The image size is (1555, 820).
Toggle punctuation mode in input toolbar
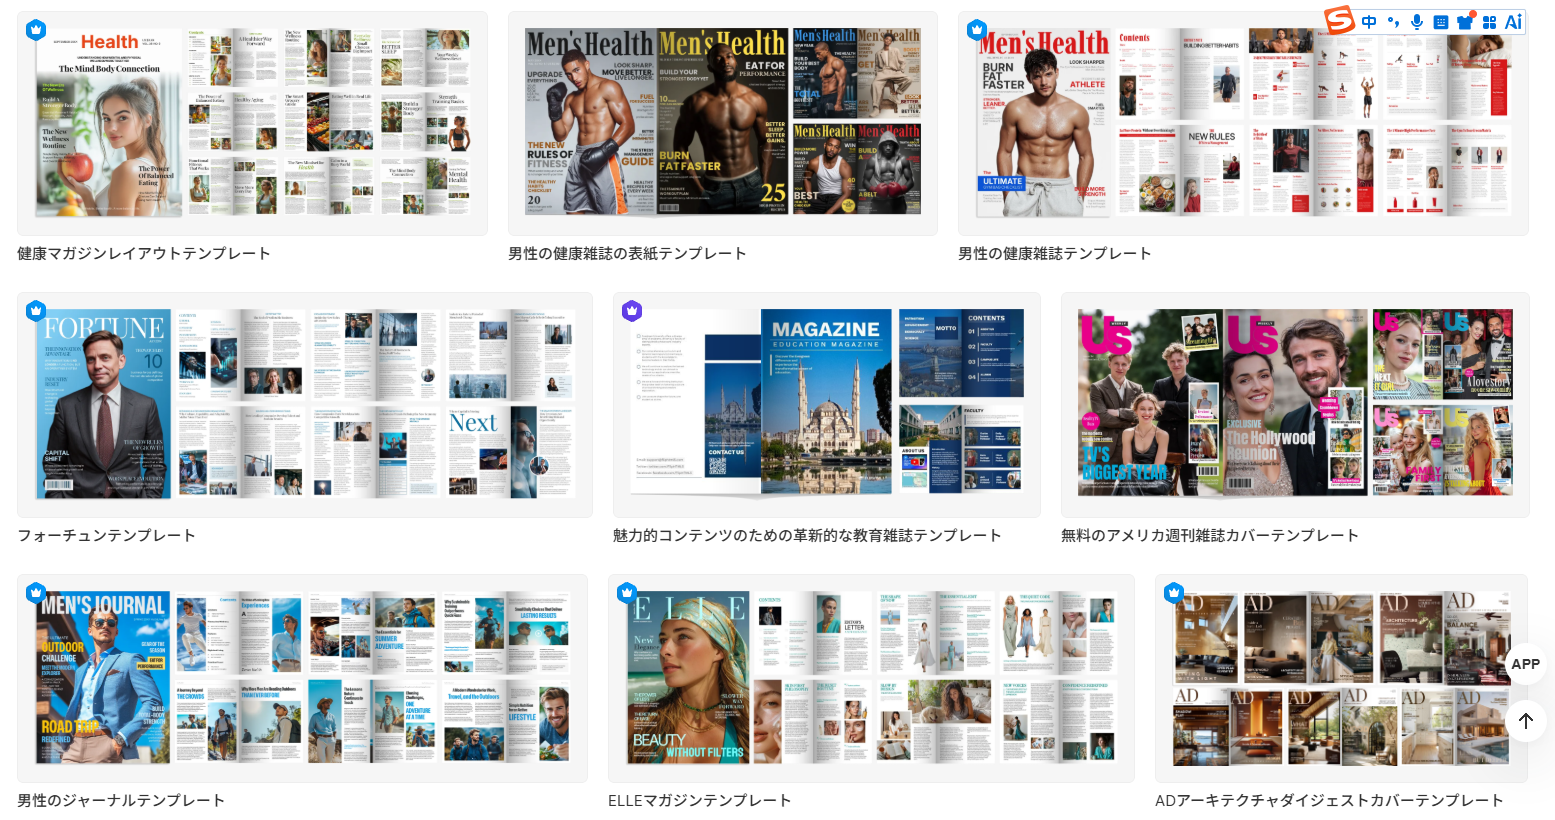[1393, 22]
